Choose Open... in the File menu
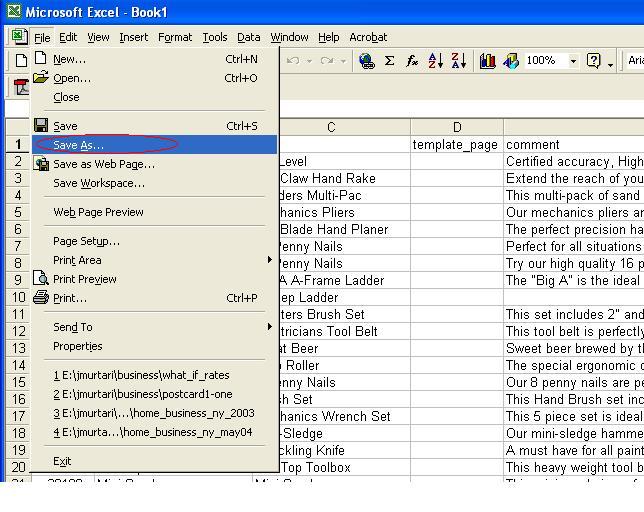Viewport: 644px width, 512px height. click(x=155, y=78)
